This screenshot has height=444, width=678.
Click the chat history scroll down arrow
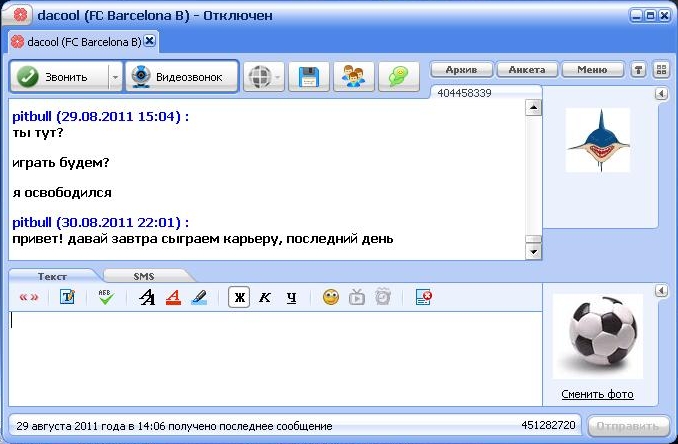point(534,251)
